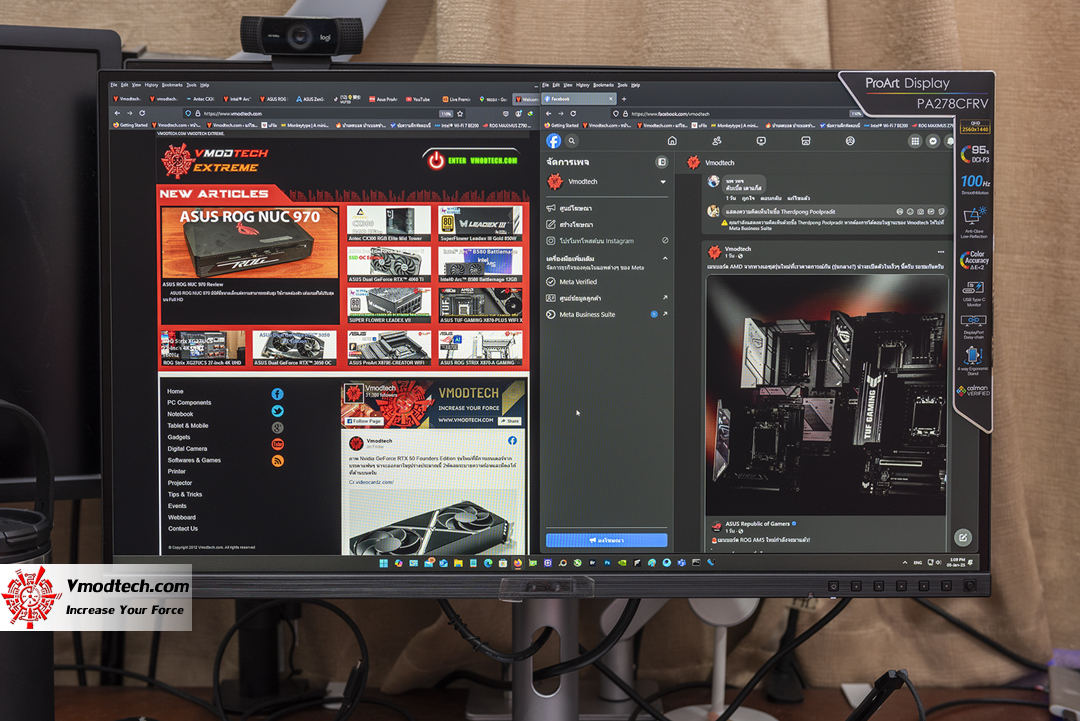Viewport: 1080px width, 721px height.
Task: Open Photoshop from the taskbar
Action: (607, 563)
